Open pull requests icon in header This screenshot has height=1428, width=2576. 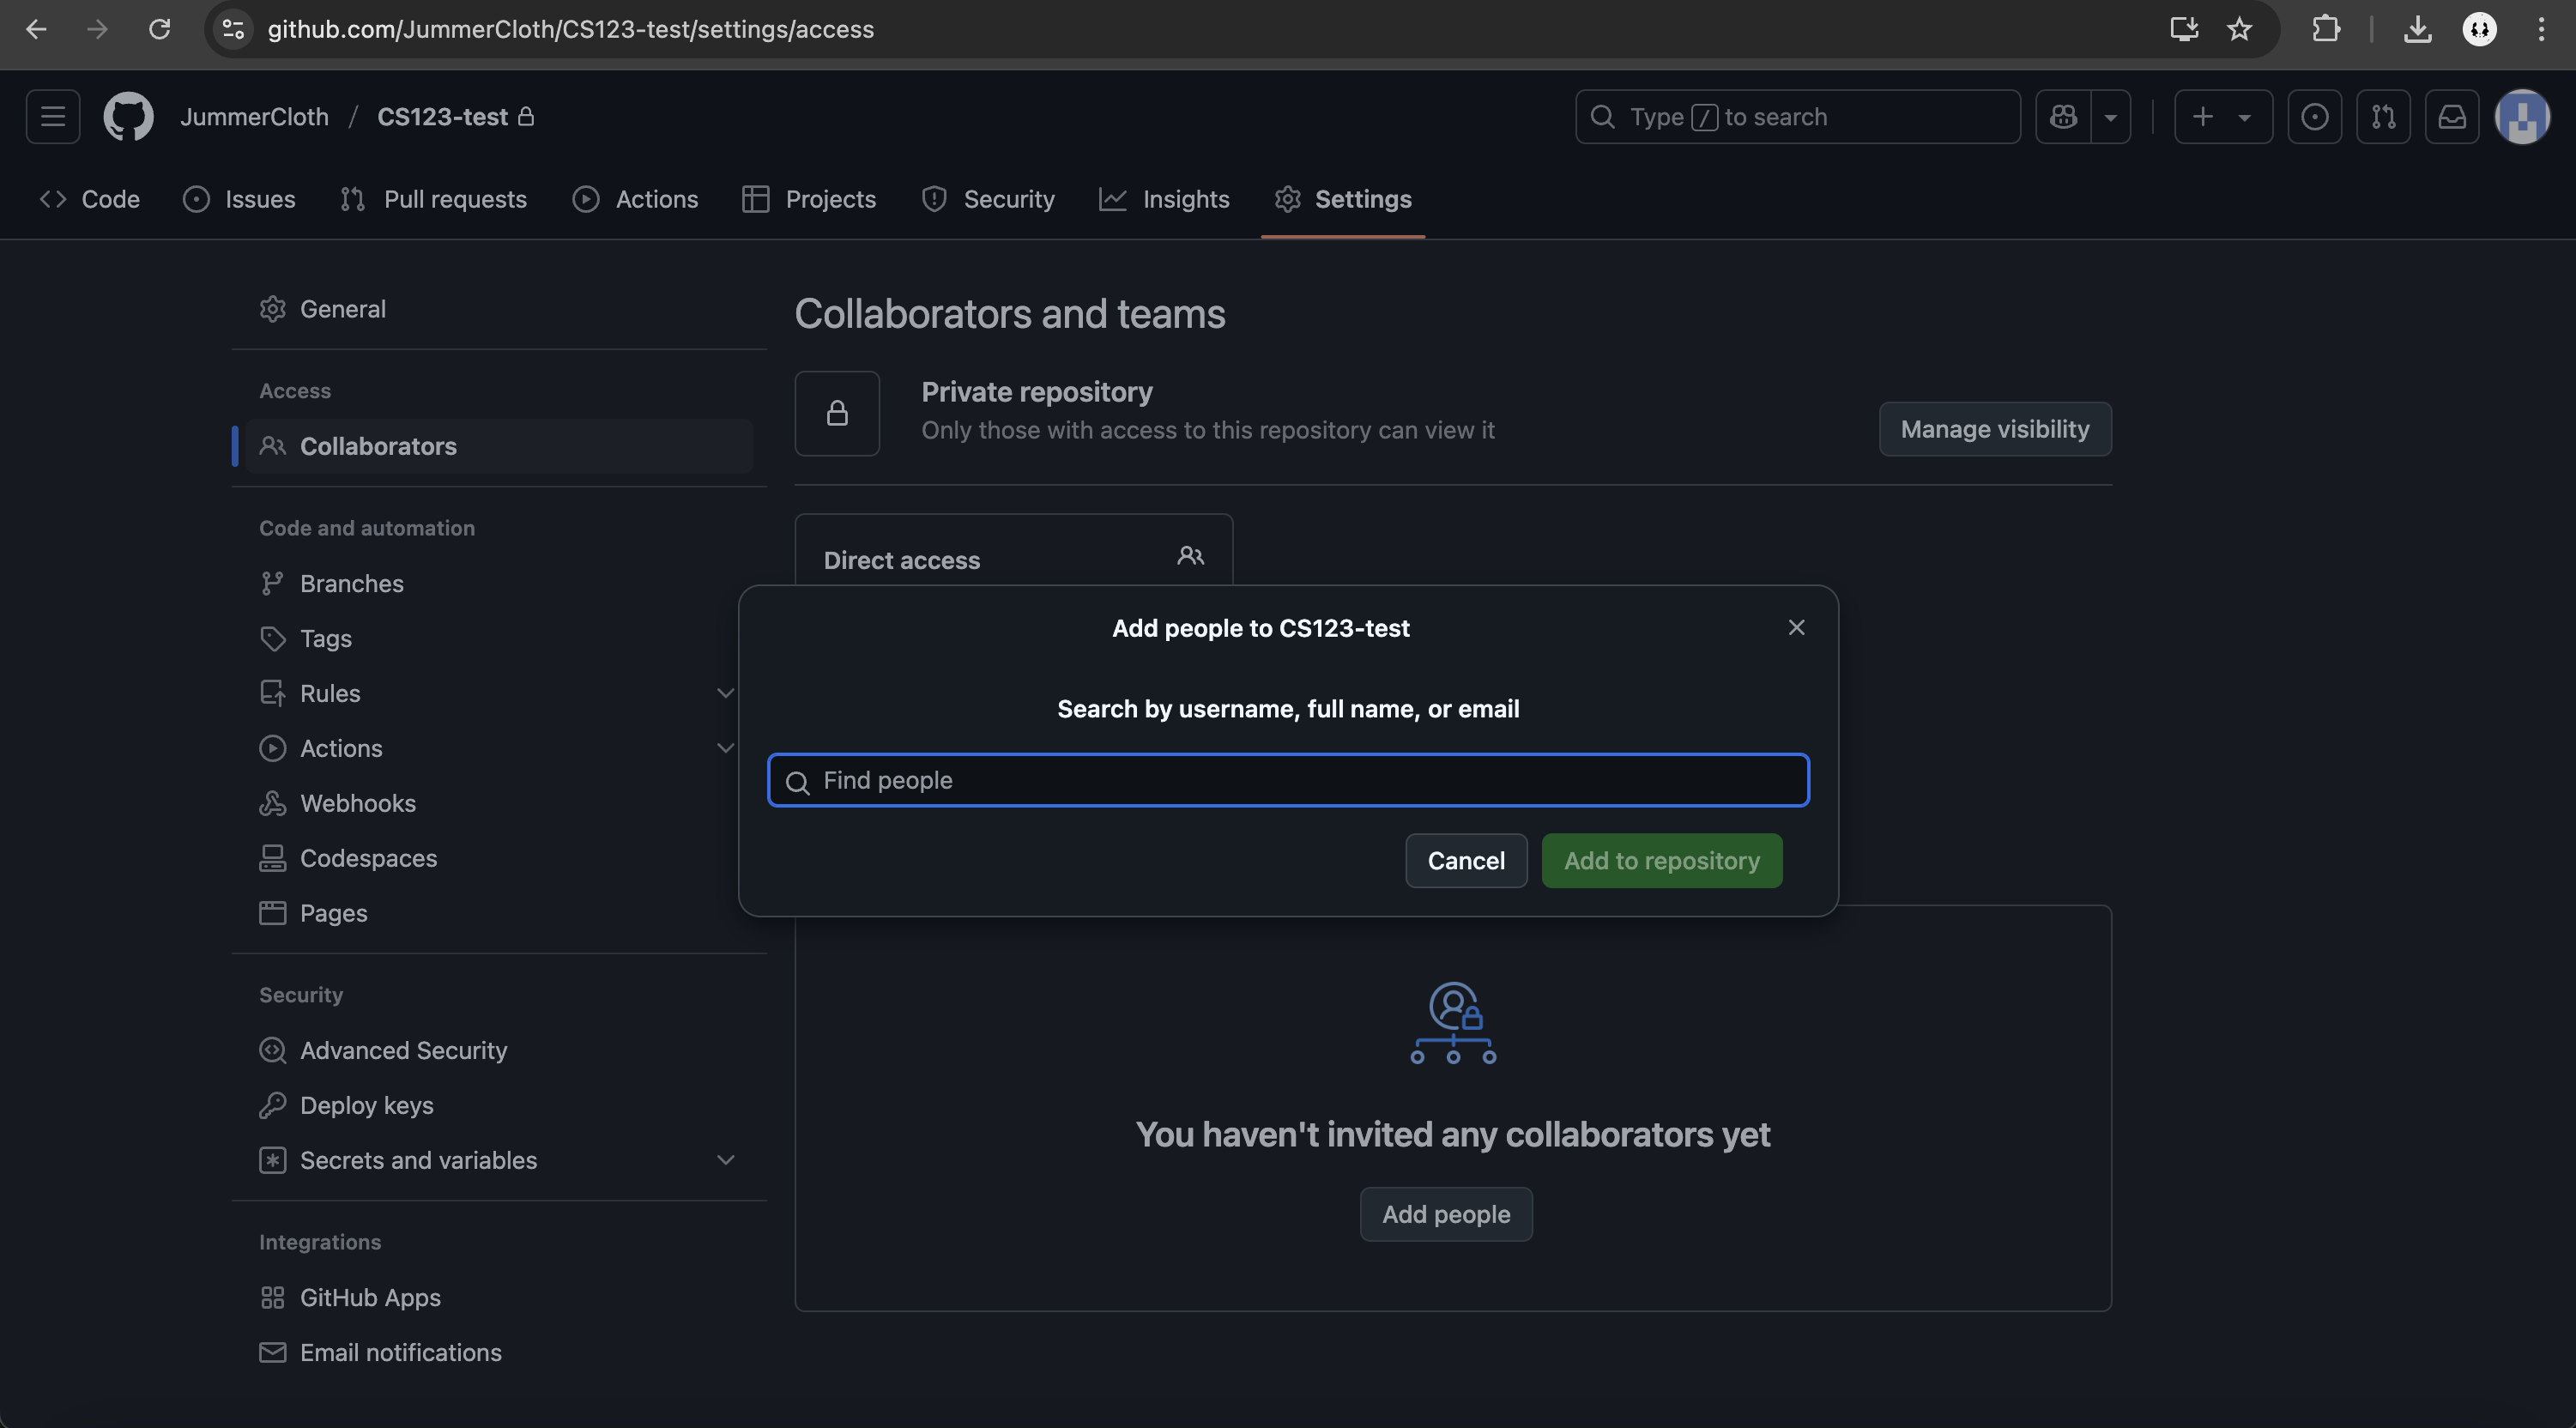2383,117
